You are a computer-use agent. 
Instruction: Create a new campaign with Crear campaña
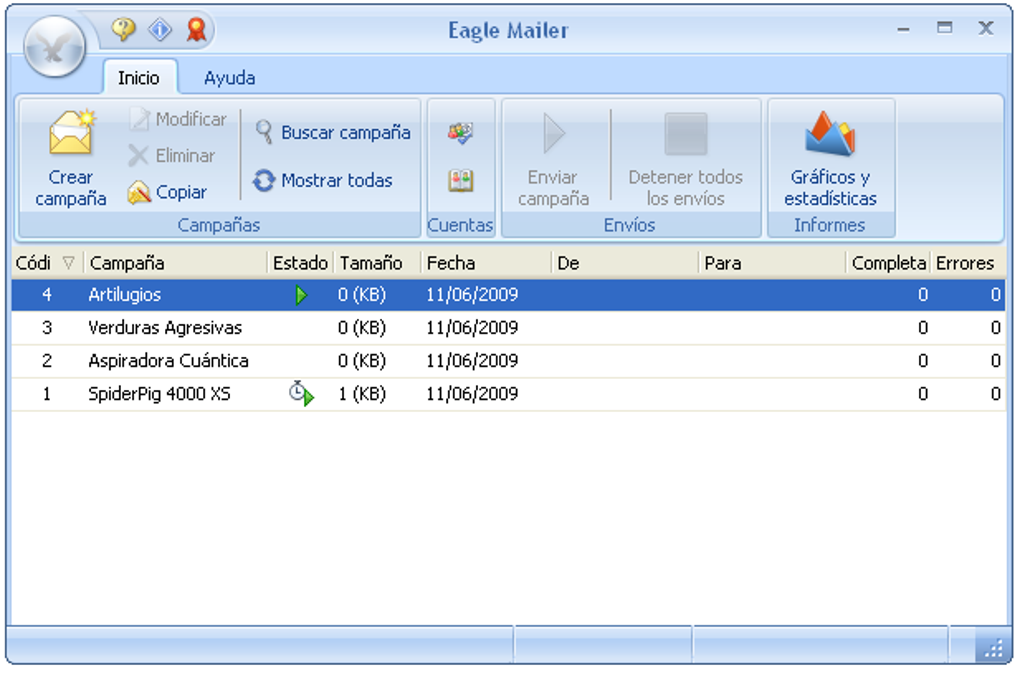click(71, 159)
